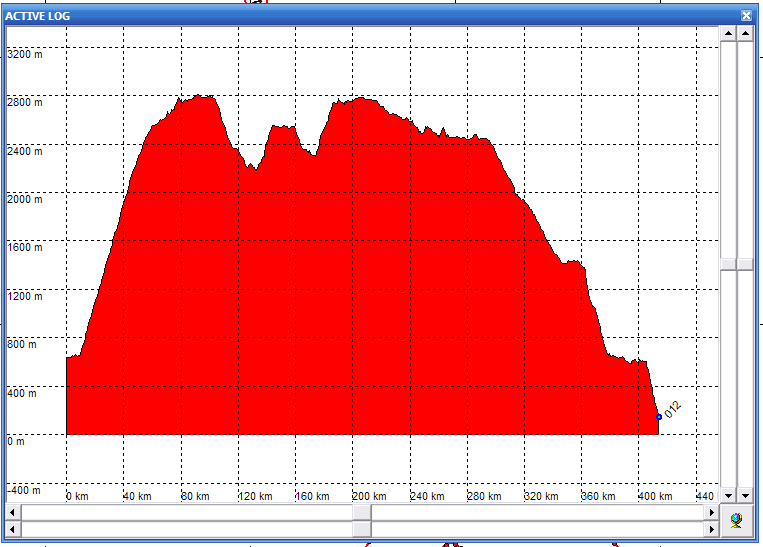The width and height of the screenshot is (763, 547).
Task: Click the right arrow of the lower horizontal scrollbar
Action: (x=710, y=528)
